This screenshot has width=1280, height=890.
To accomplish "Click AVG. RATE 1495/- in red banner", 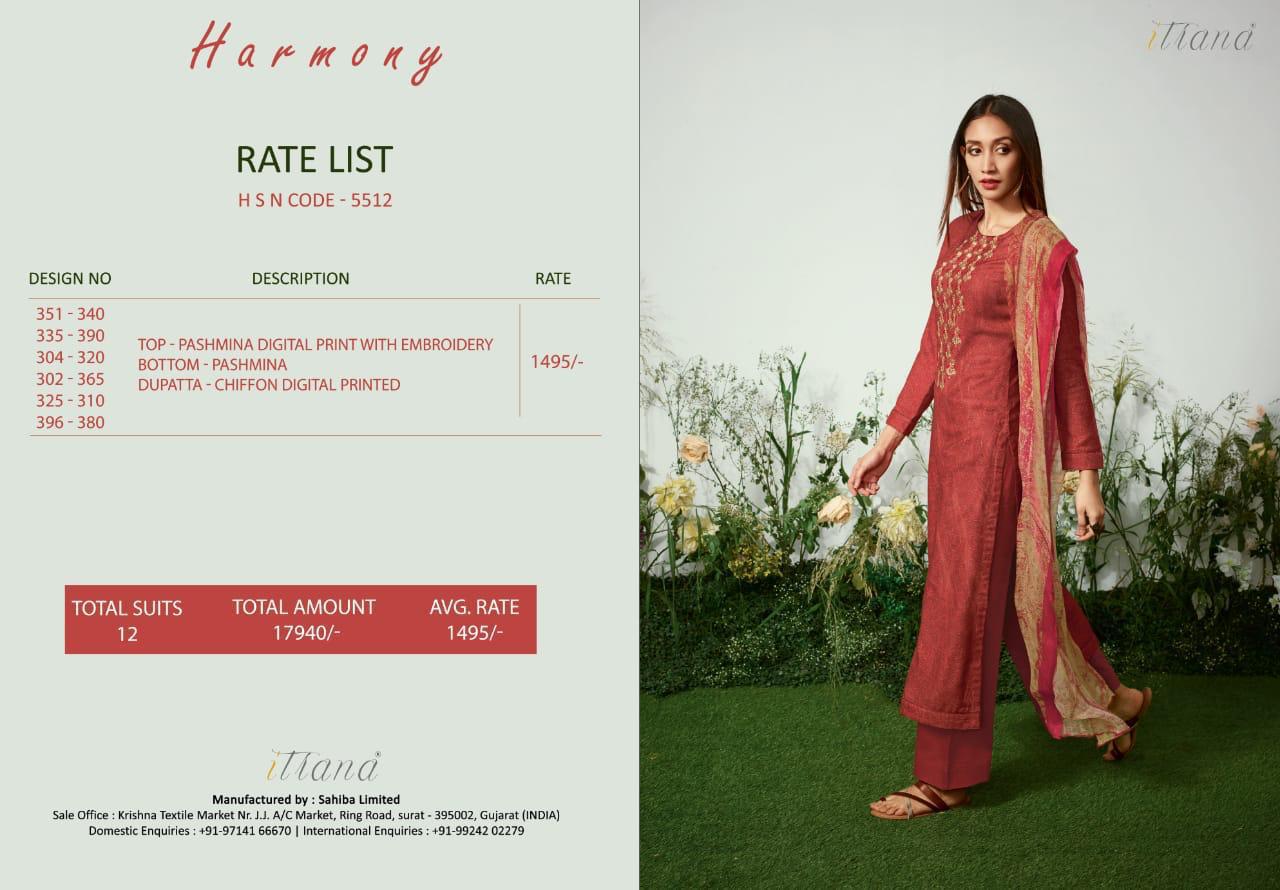I will coord(475,619).
